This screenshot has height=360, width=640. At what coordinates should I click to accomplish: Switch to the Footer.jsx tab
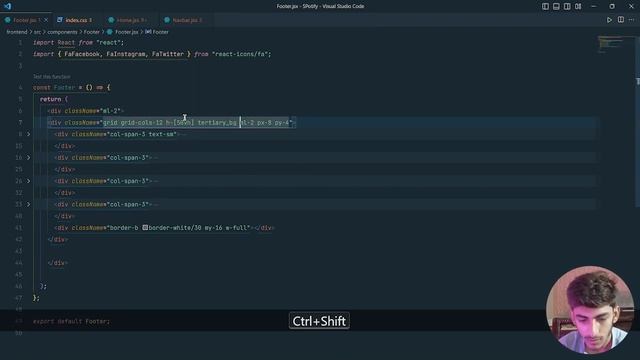pyautogui.click(x=26, y=20)
